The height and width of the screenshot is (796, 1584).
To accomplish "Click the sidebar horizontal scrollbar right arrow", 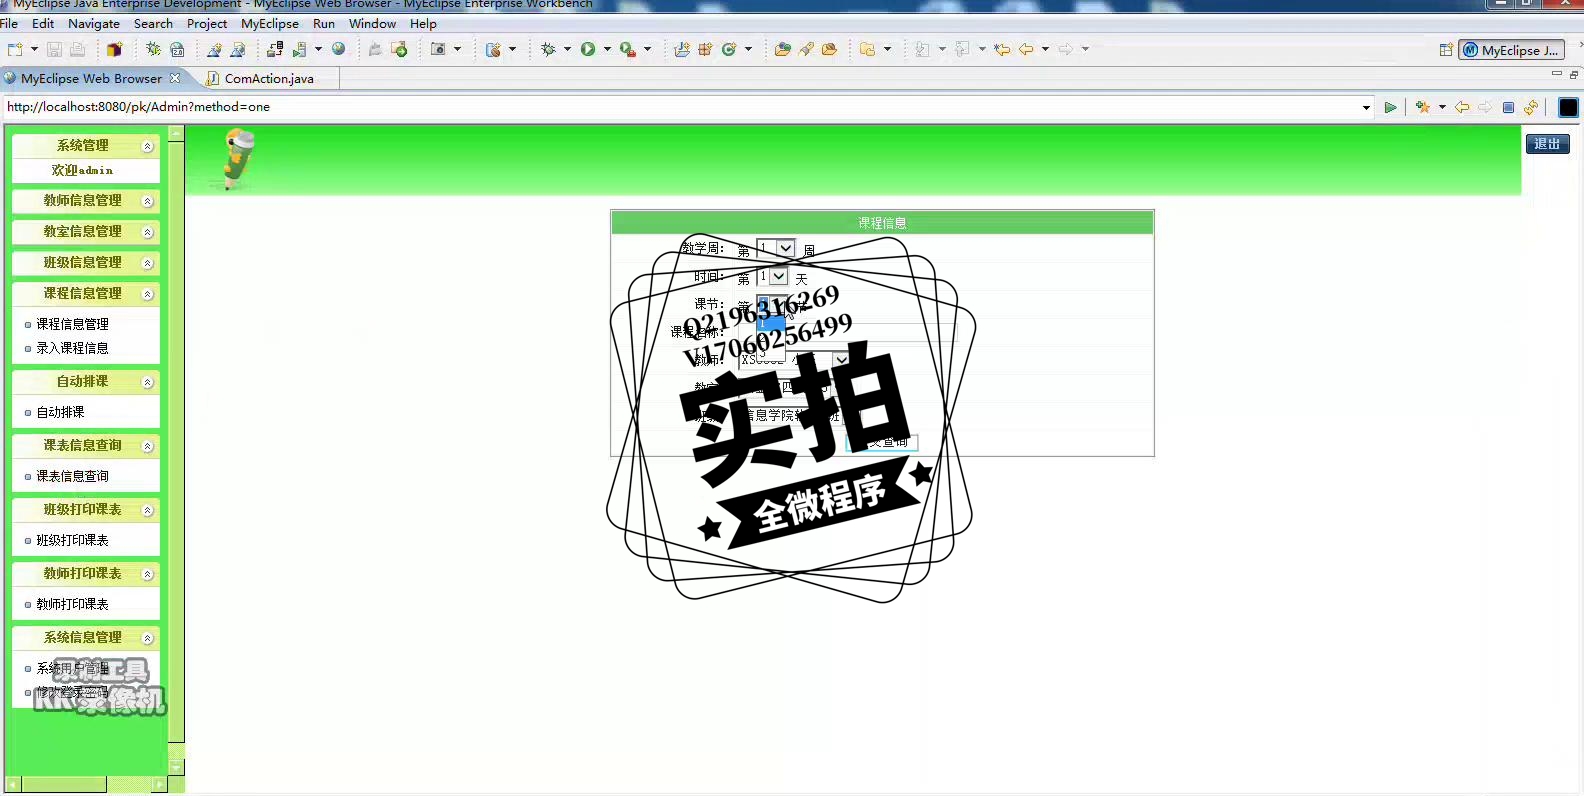I will pyautogui.click(x=159, y=785).
